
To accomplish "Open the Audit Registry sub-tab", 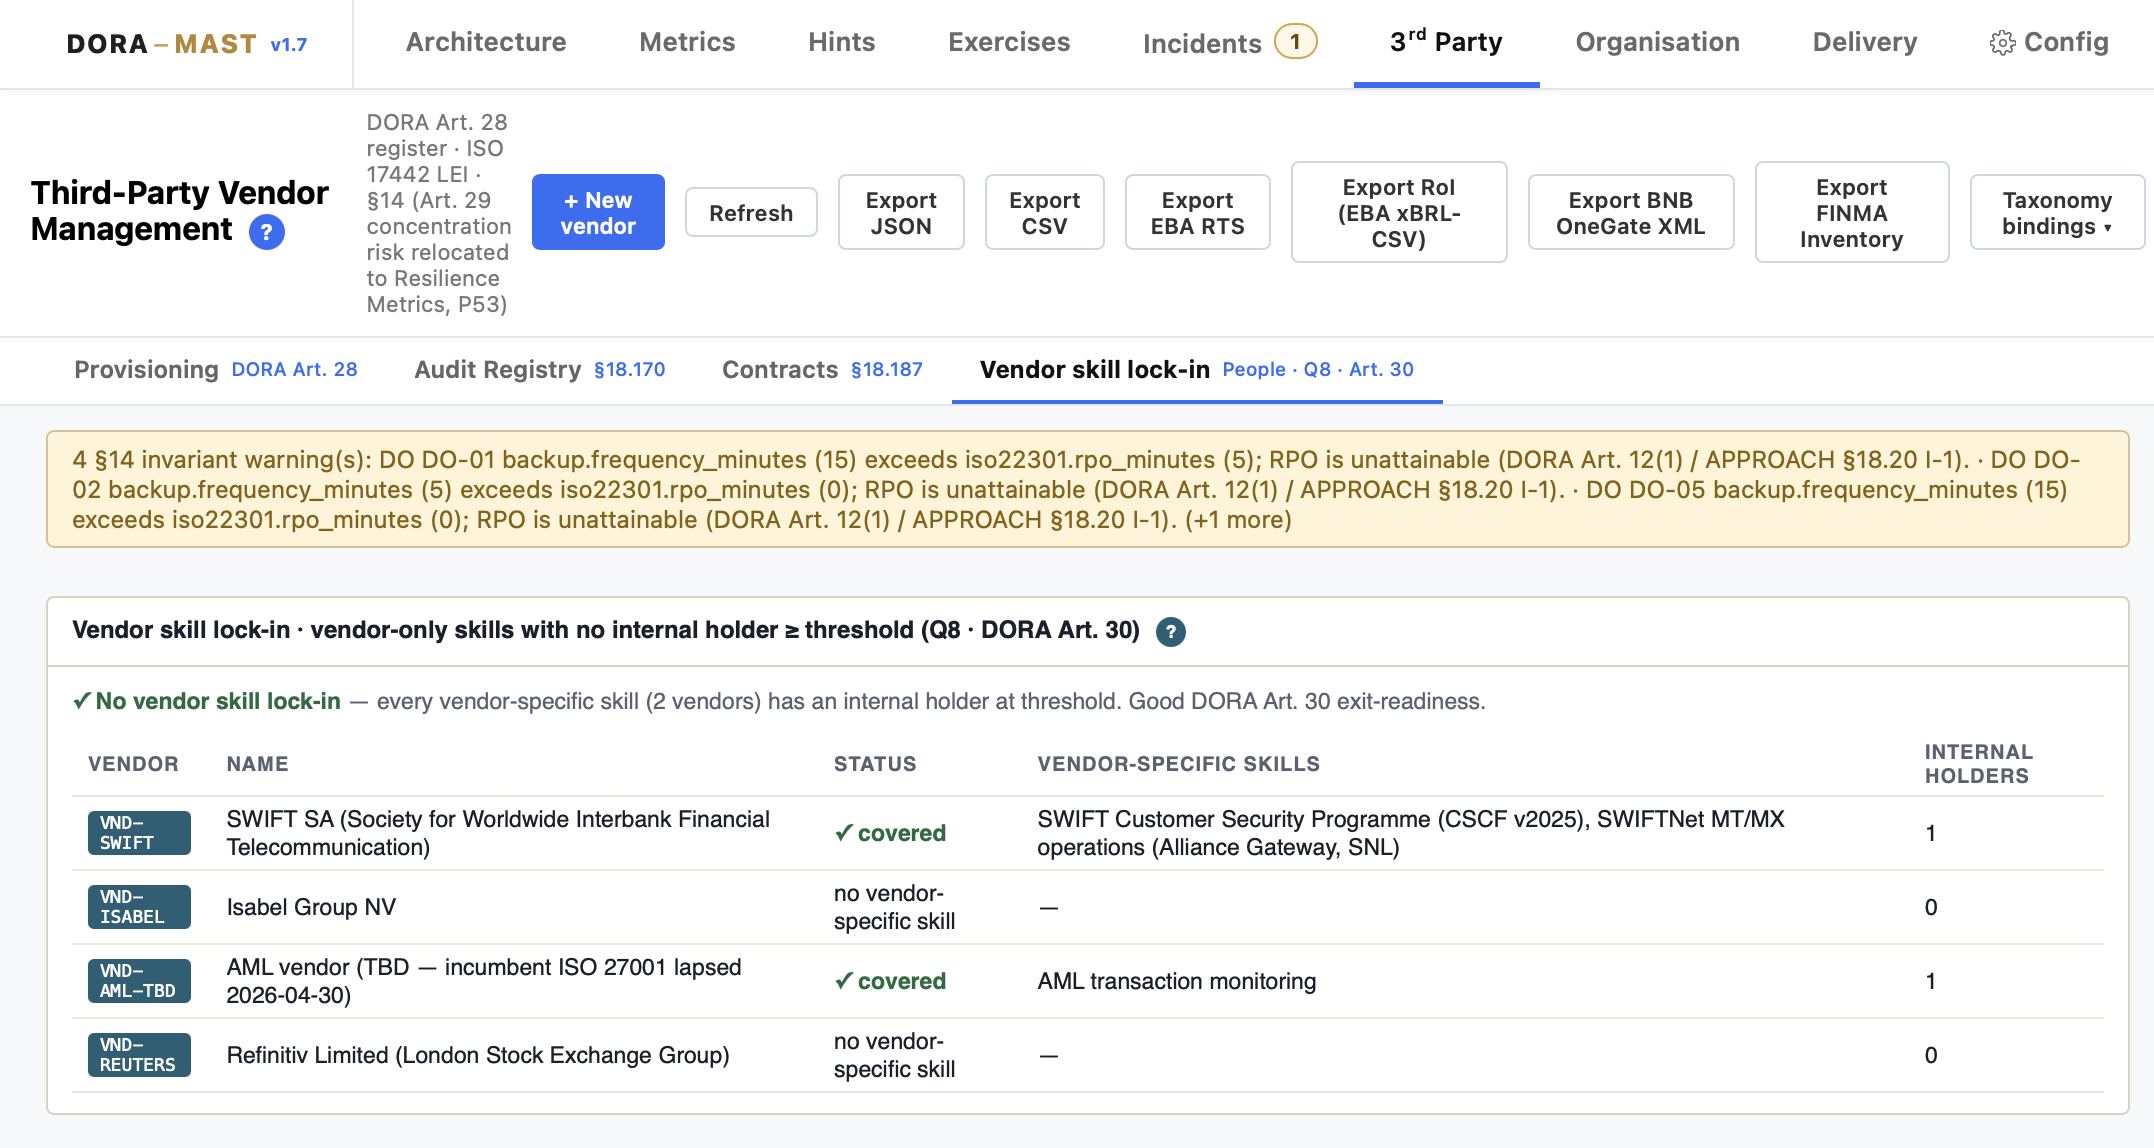I will pyautogui.click(x=540, y=370).
